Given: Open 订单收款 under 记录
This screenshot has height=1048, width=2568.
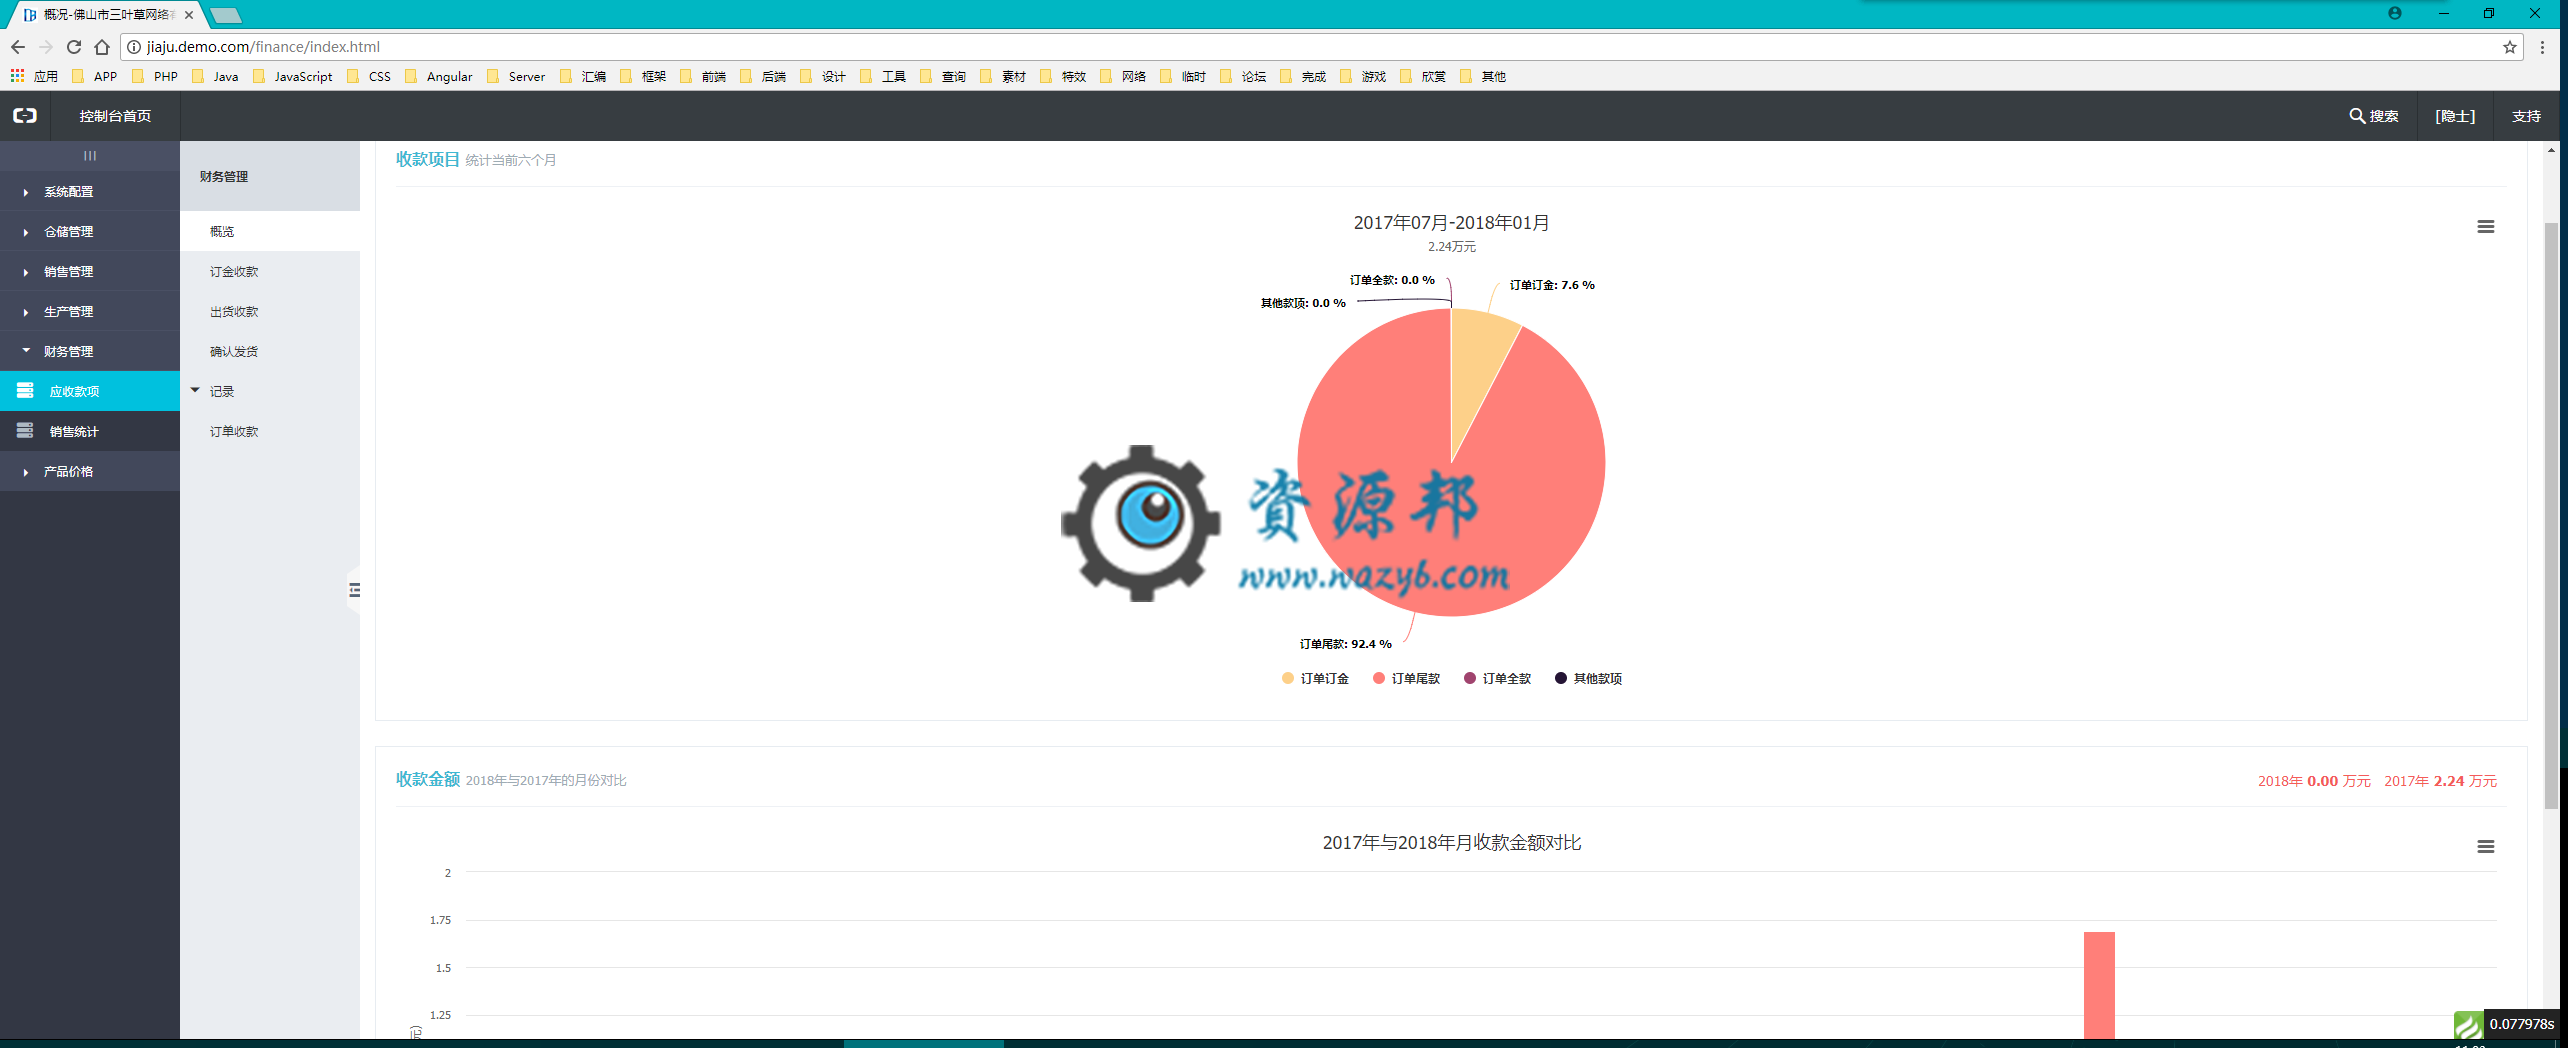Looking at the screenshot, I should (234, 432).
